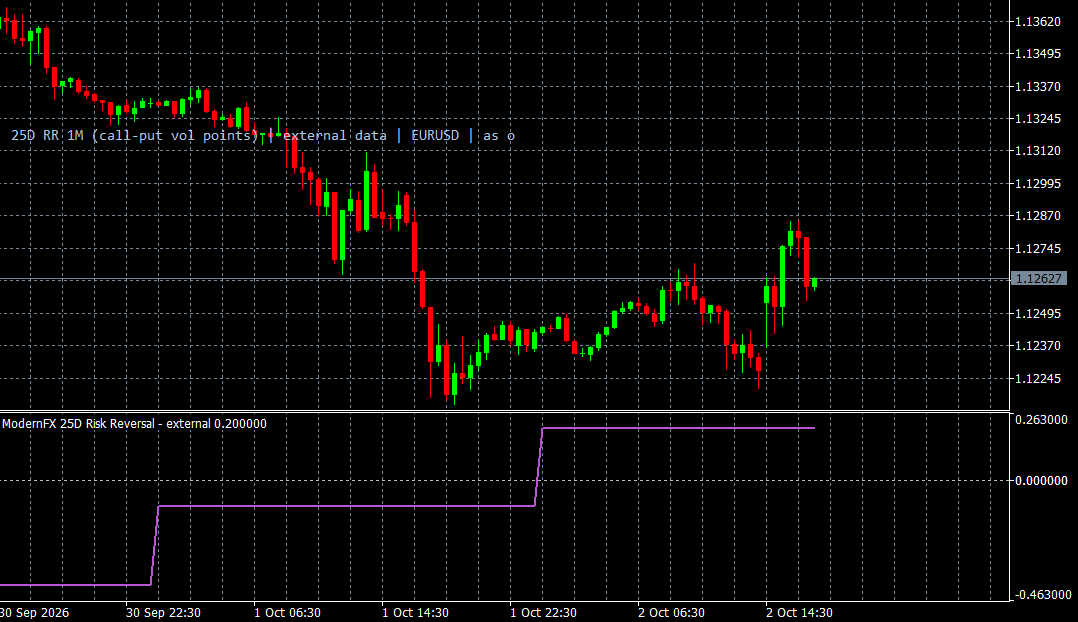Click the 0.263000 indicator scale value

coord(1042,420)
